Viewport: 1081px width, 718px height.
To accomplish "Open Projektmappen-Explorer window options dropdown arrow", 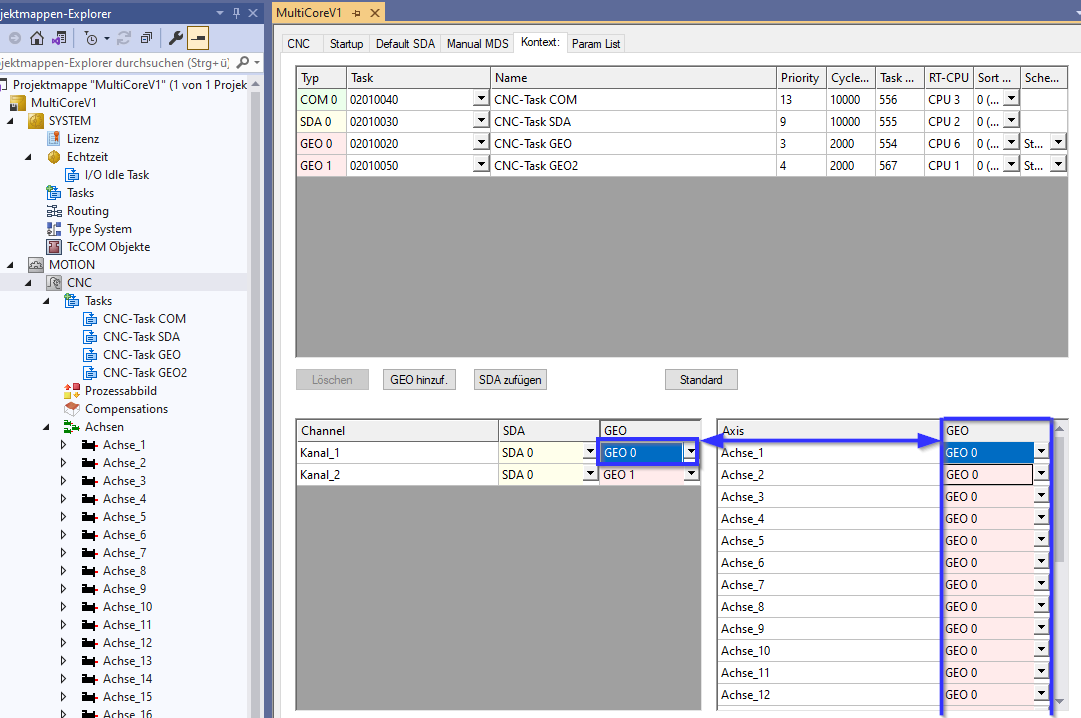I will (220, 13).
